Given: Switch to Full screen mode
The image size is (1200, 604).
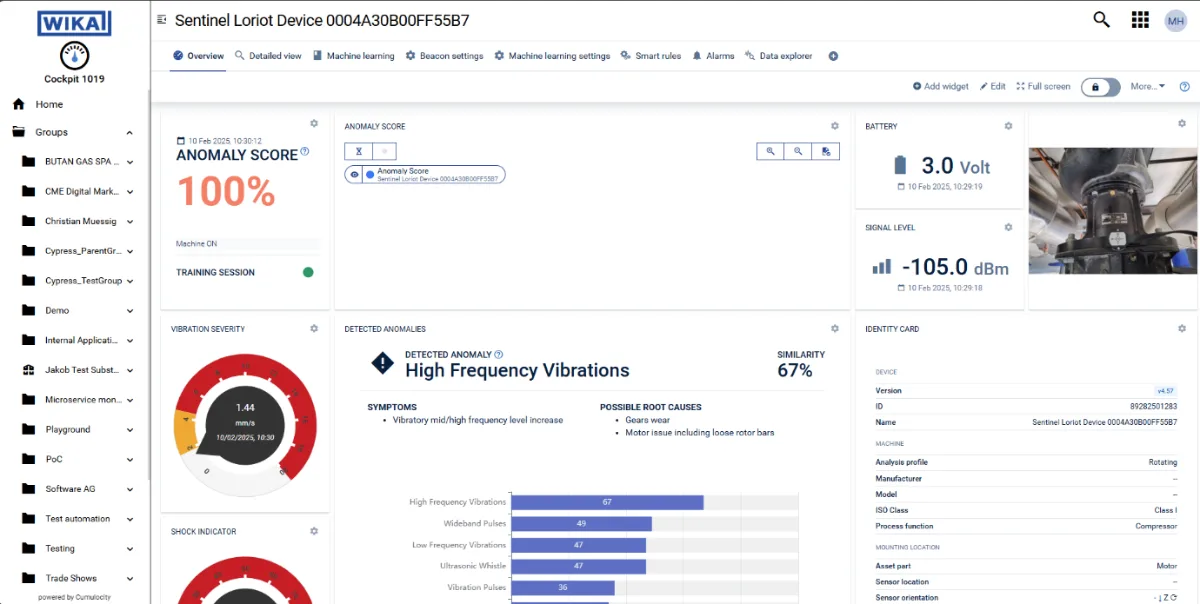Looking at the screenshot, I should tap(1044, 87).
